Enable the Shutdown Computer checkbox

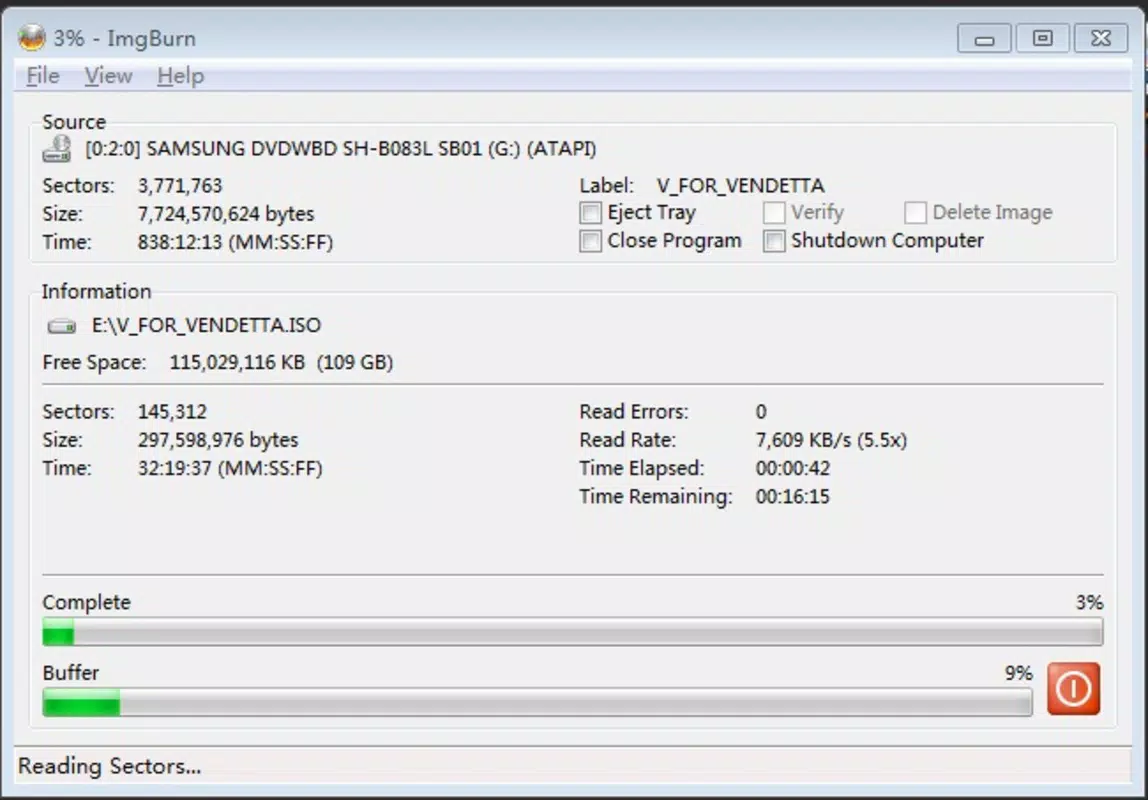774,241
